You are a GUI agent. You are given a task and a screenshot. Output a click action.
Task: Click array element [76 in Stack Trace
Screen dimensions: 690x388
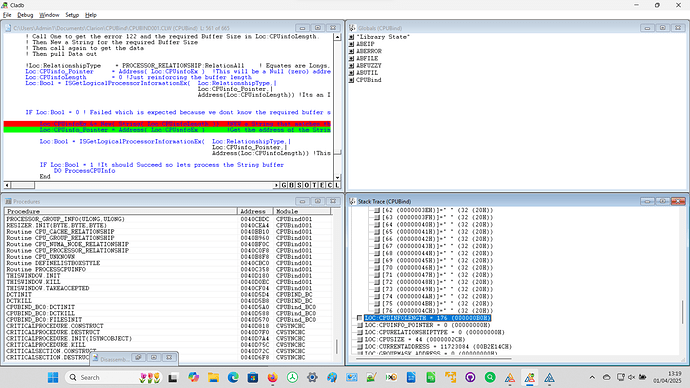pyautogui.click(x=437, y=311)
